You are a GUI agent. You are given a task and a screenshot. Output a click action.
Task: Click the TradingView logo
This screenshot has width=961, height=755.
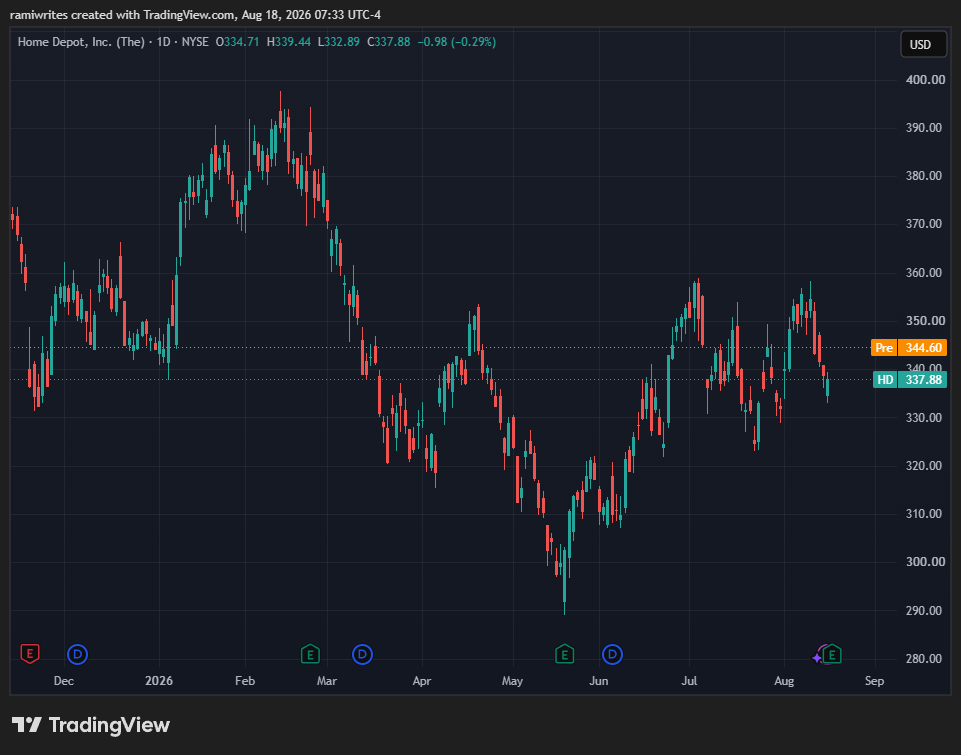tap(27, 725)
